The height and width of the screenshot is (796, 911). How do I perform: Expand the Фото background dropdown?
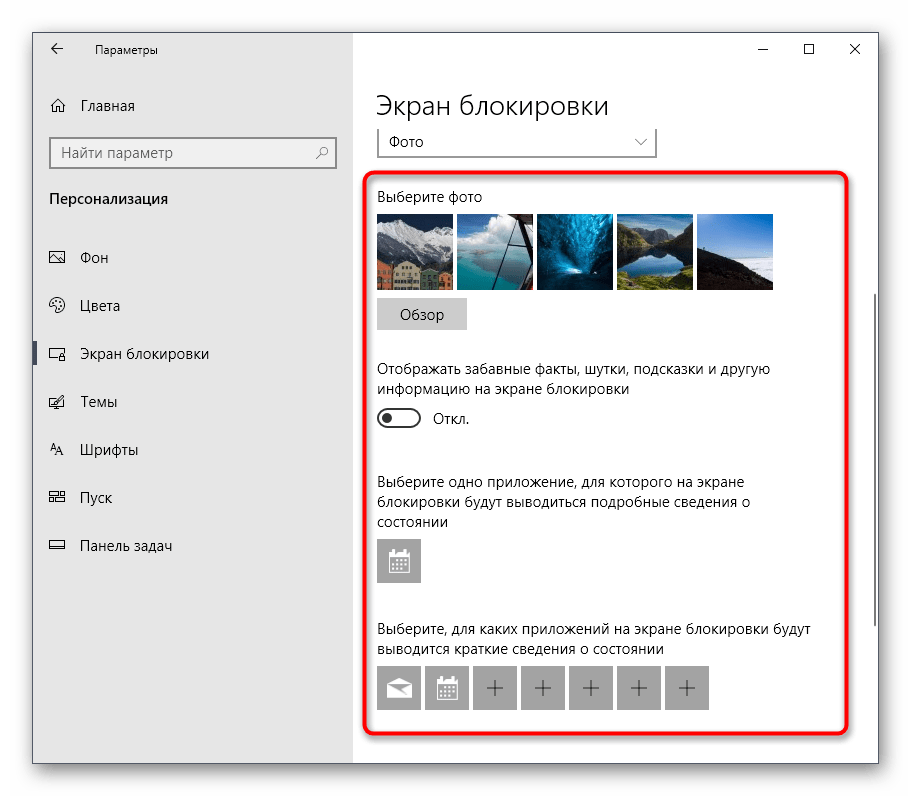[x=517, y=143]
